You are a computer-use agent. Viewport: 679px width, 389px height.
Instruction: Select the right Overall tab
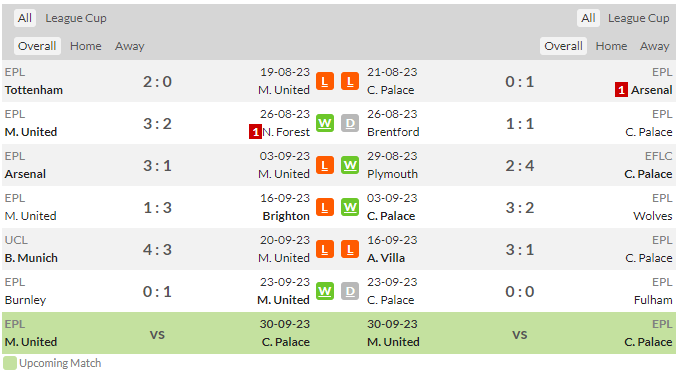[563, 46]
